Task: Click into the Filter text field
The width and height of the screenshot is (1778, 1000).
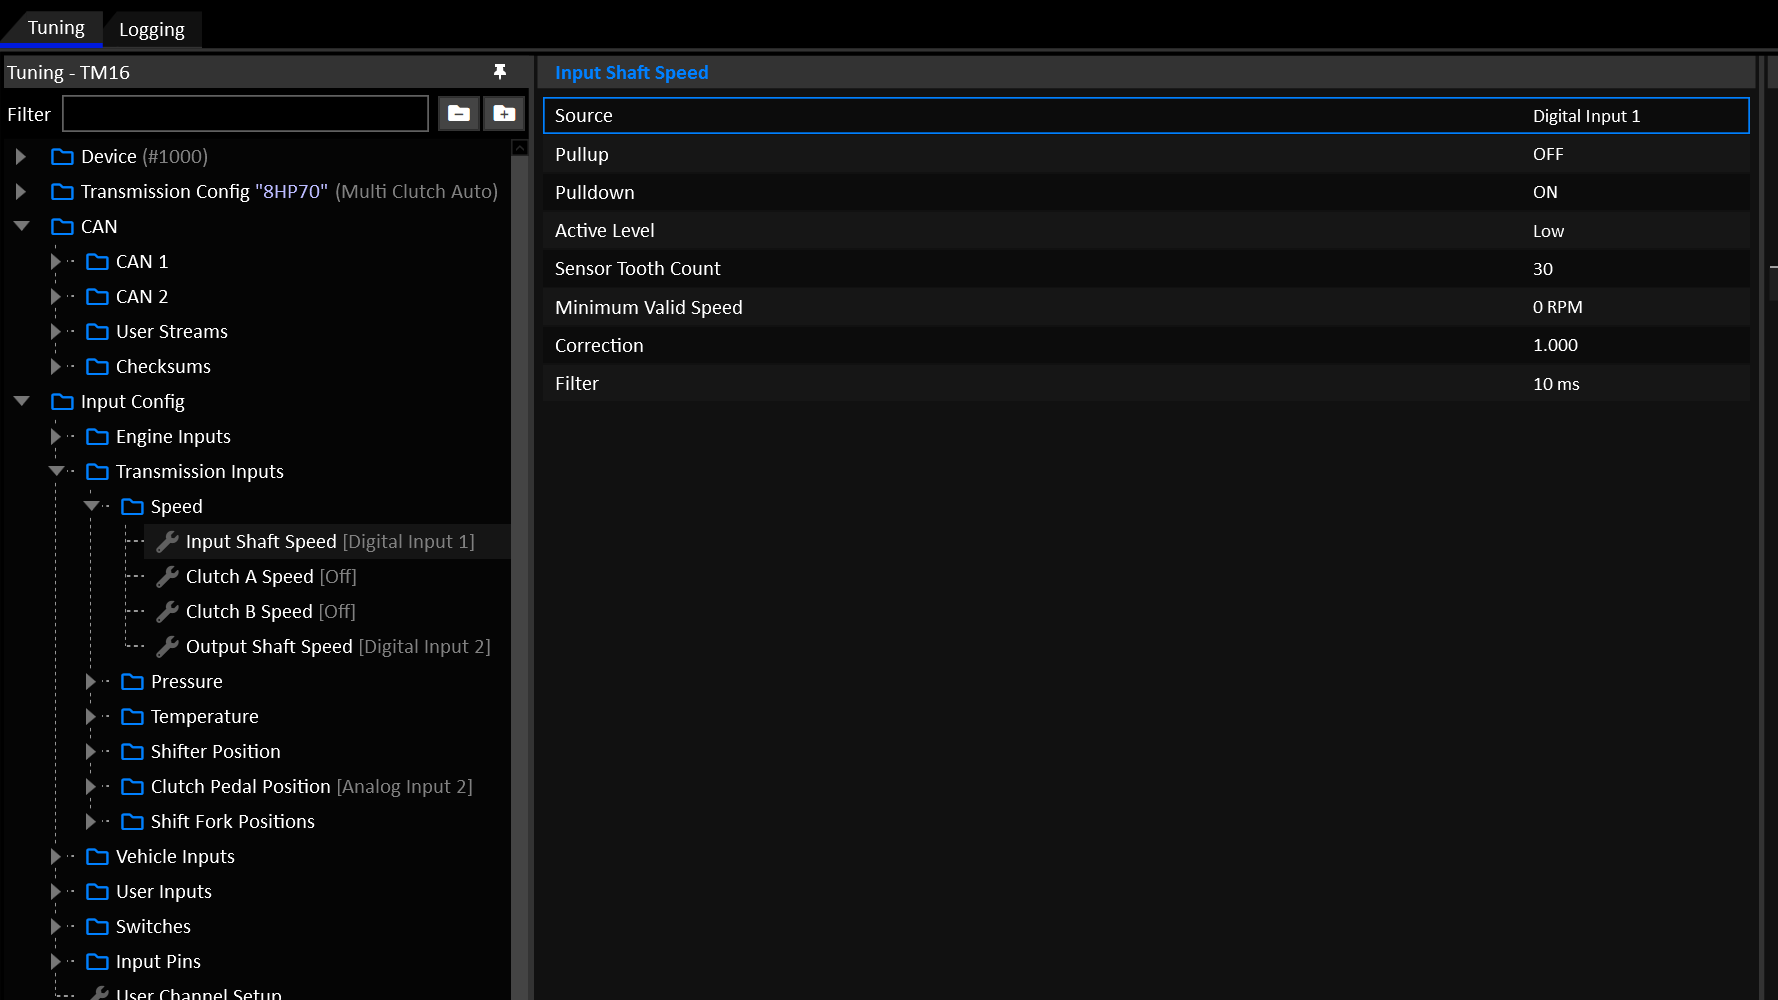Action: (245, 114)
